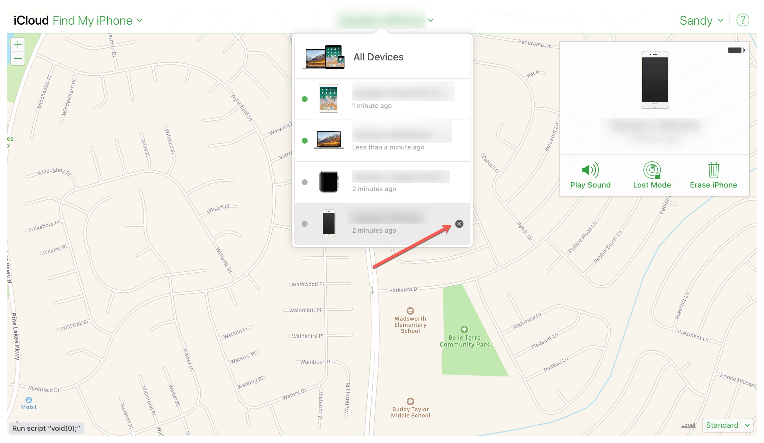Open the Sandy account menu
764x443 pixels.
pyautogui.click(x=701, y=20)
